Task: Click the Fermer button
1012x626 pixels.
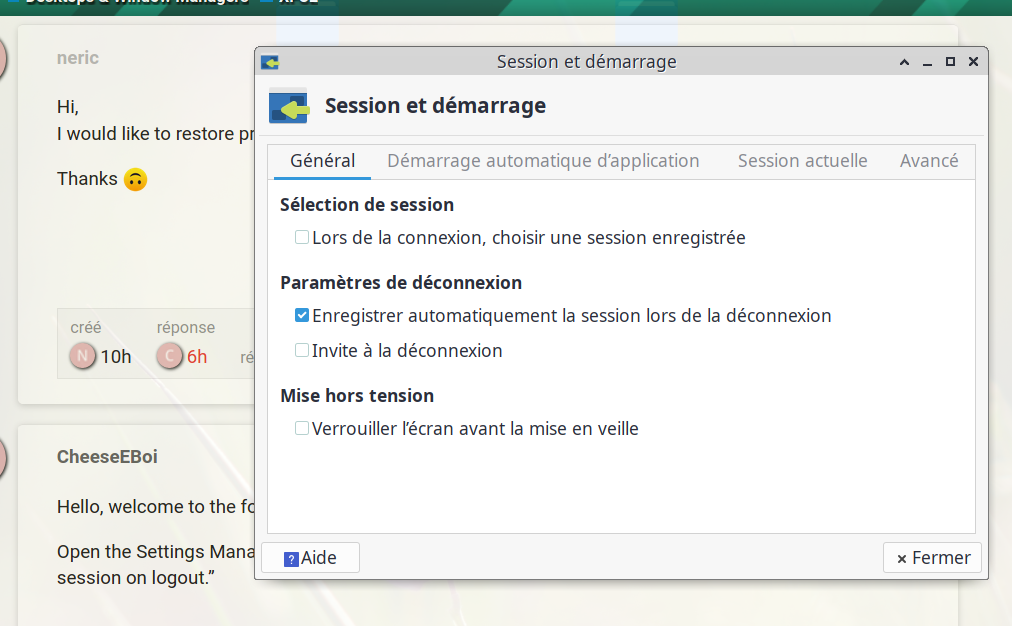Action: (x=933, y=558)
